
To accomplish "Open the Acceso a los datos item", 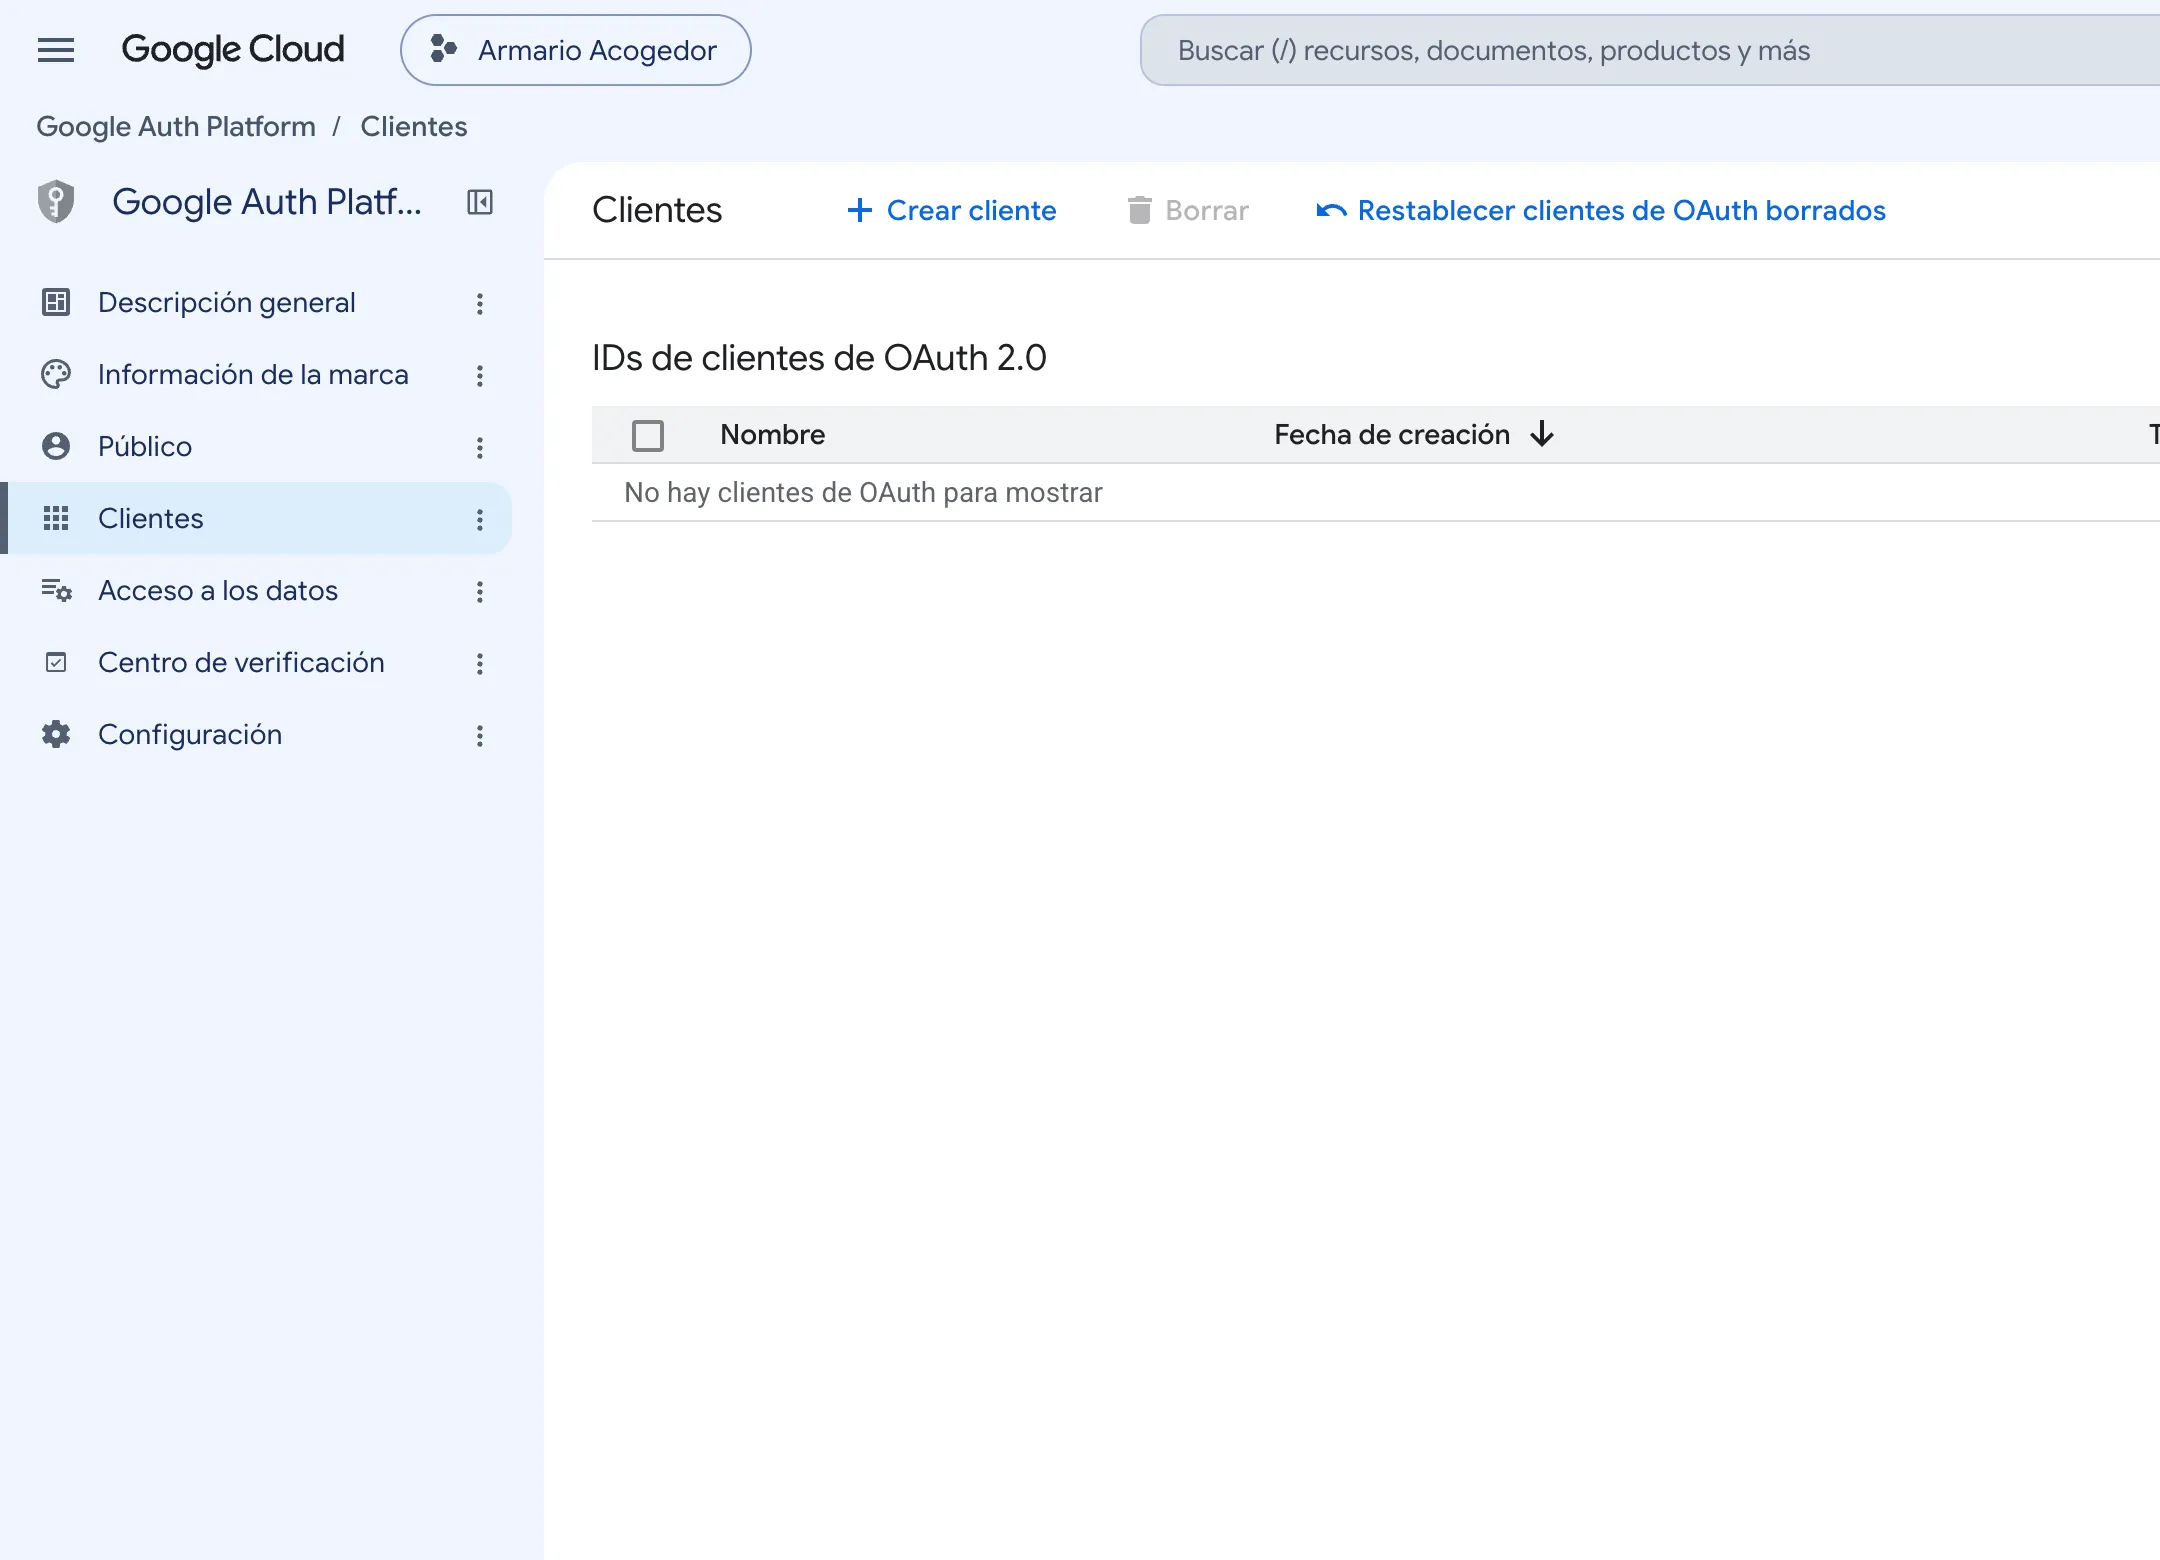I will click(x=256, y=590).
